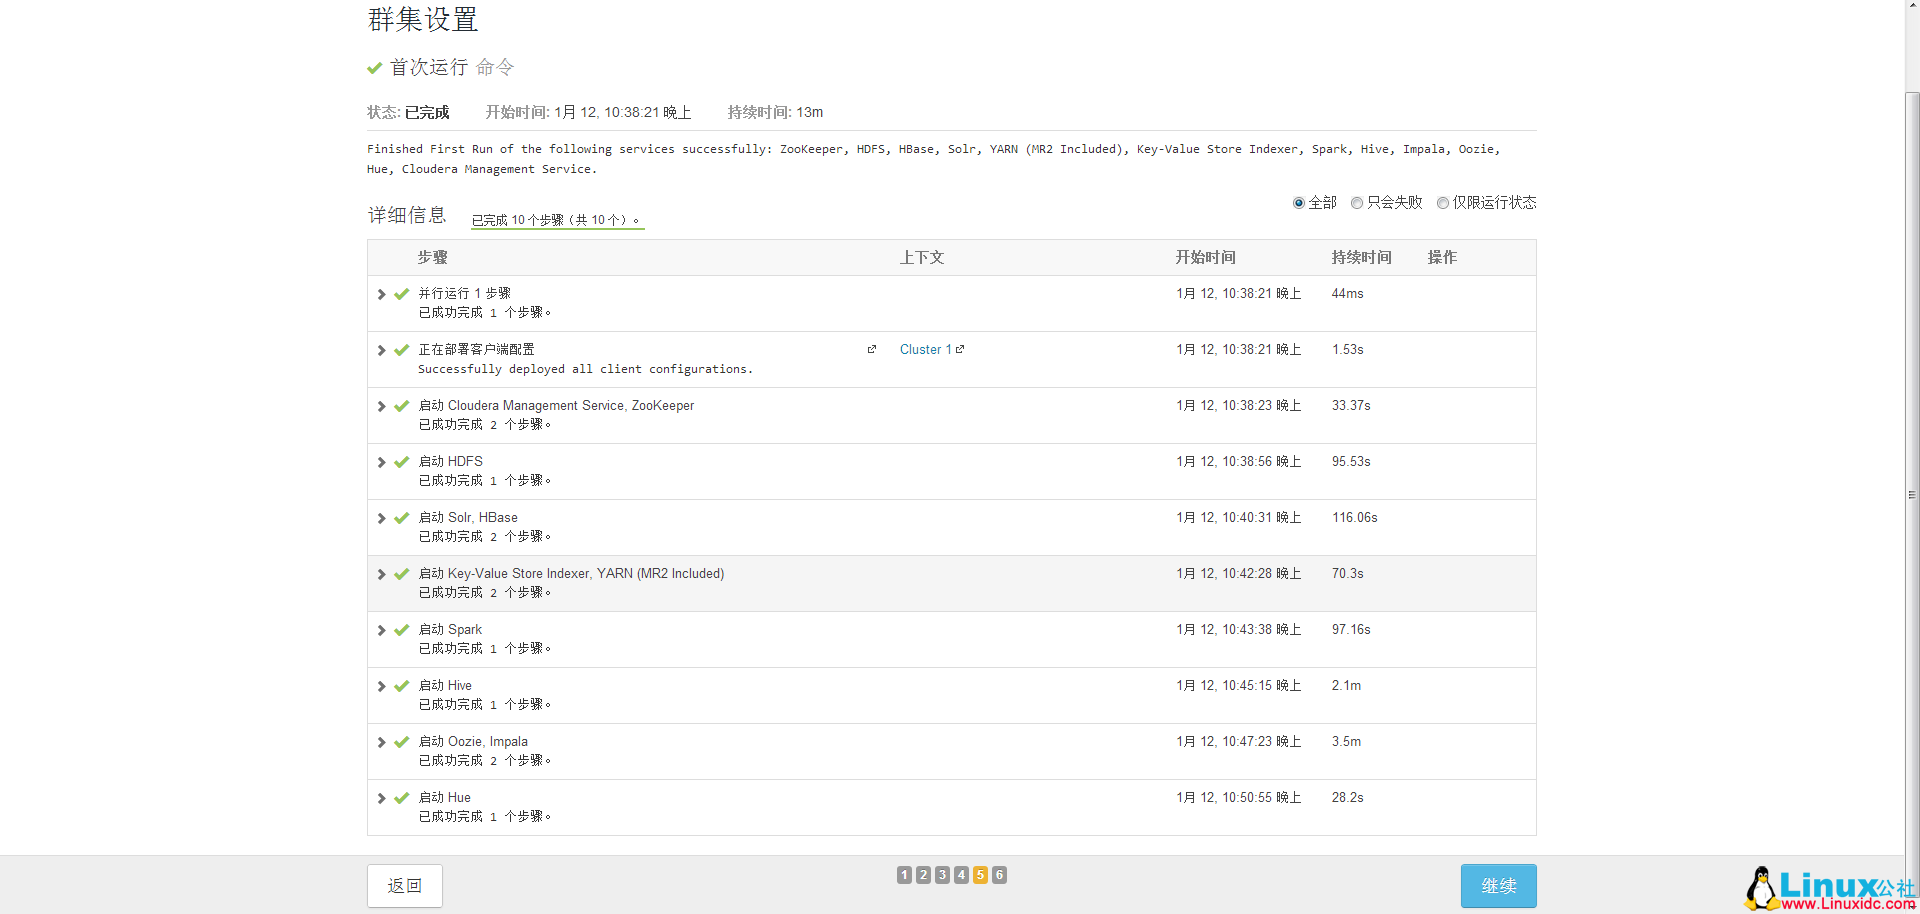1920x914 pixels.
Task: Jump to wizard step 6 in pagination
Action: point(999,875)
